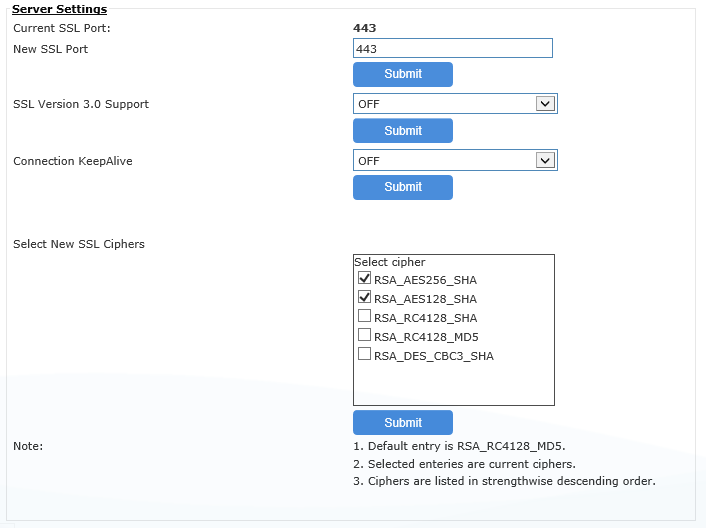Submit the SSL Version 3.0 Support setting
The width and height of the screenshot is (706, 528).
[403, 131]
